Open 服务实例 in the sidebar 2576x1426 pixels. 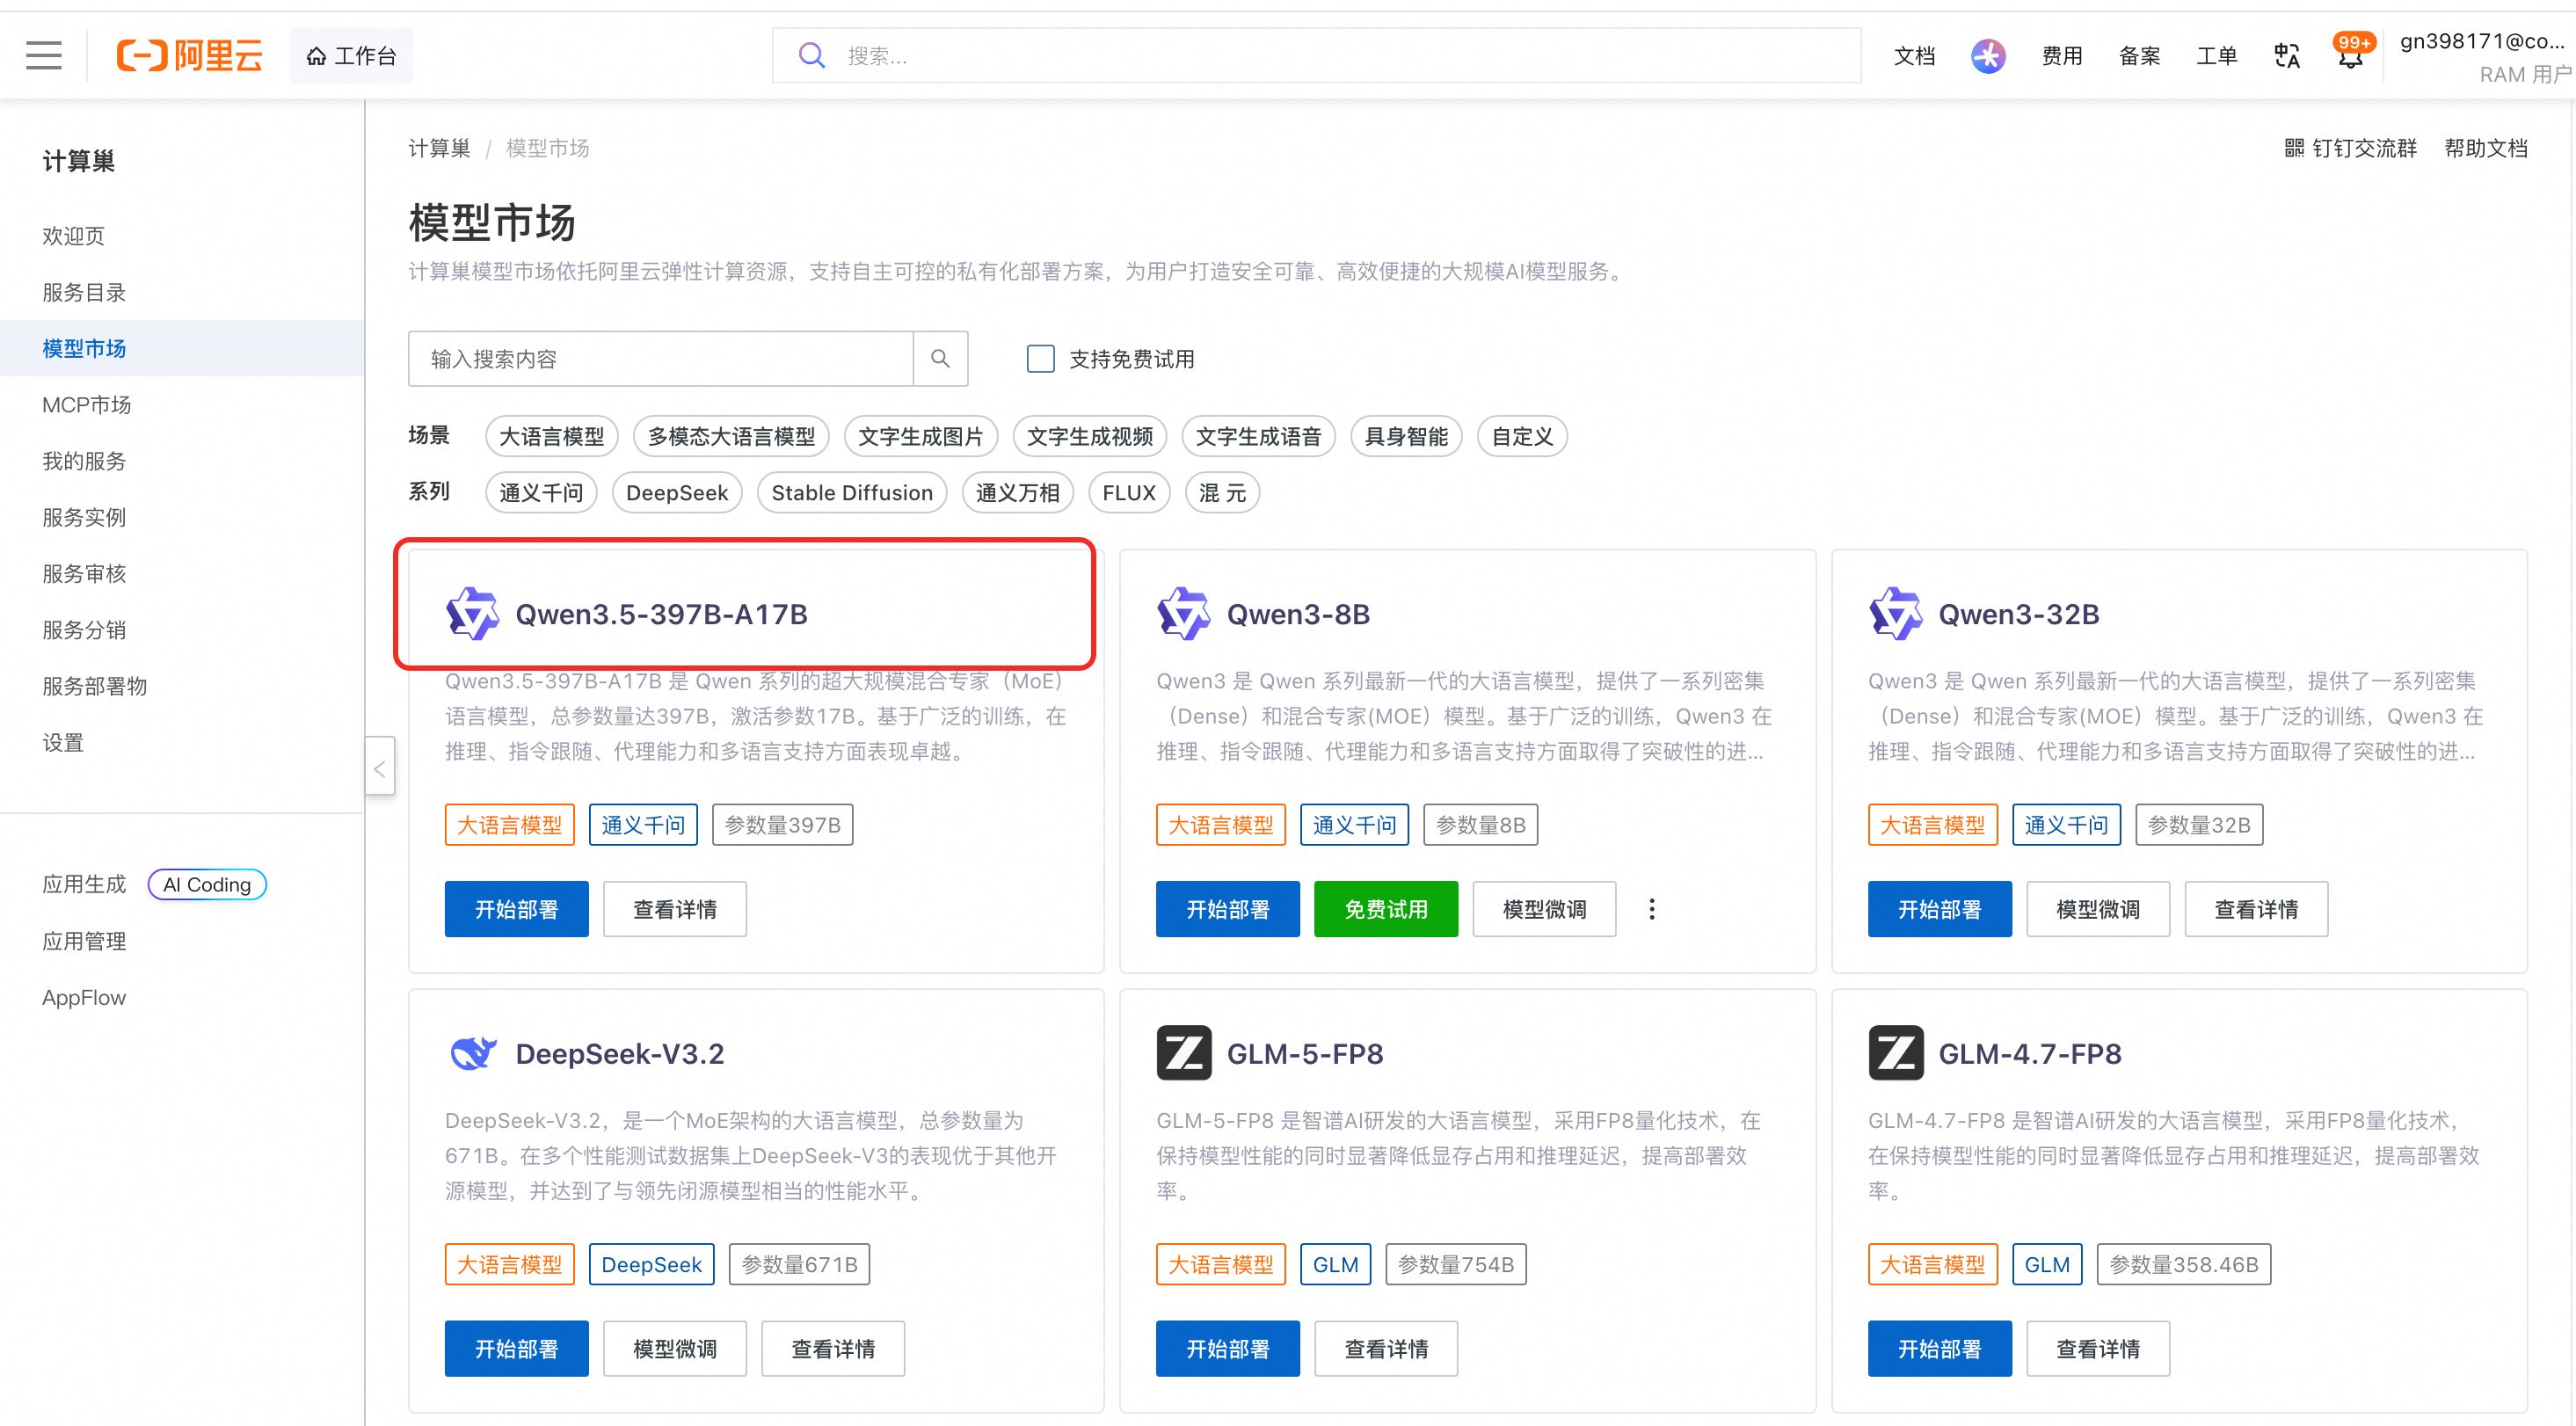pos(84,517)
